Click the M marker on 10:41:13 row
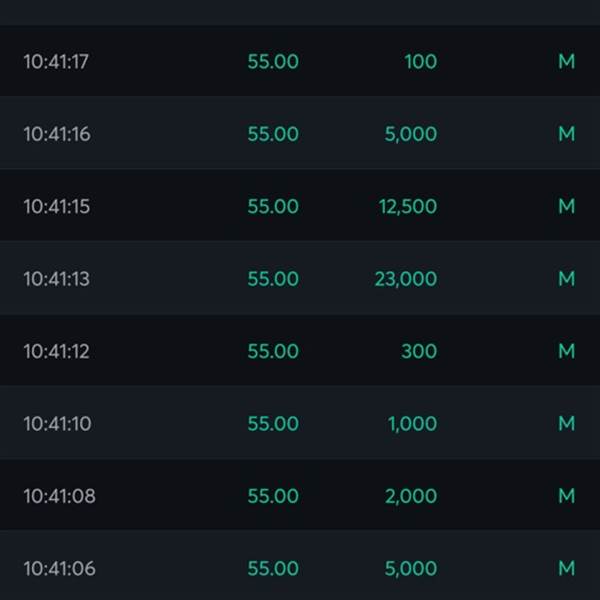 [x=566, y=279]
